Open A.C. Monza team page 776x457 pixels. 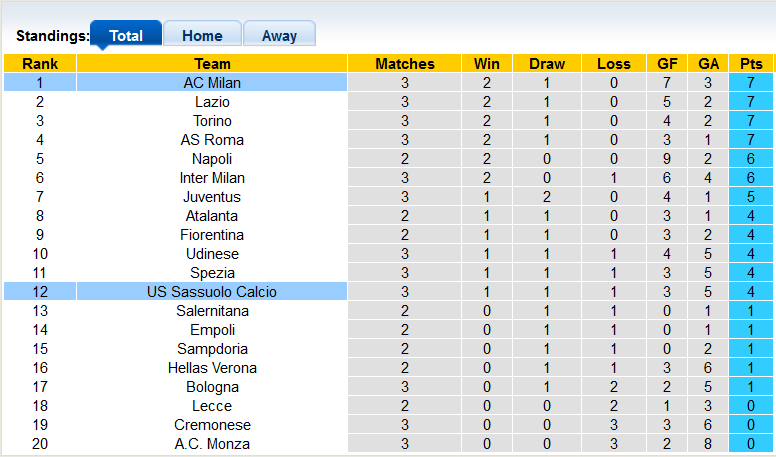pyautogui.click(x=212, y=444)
